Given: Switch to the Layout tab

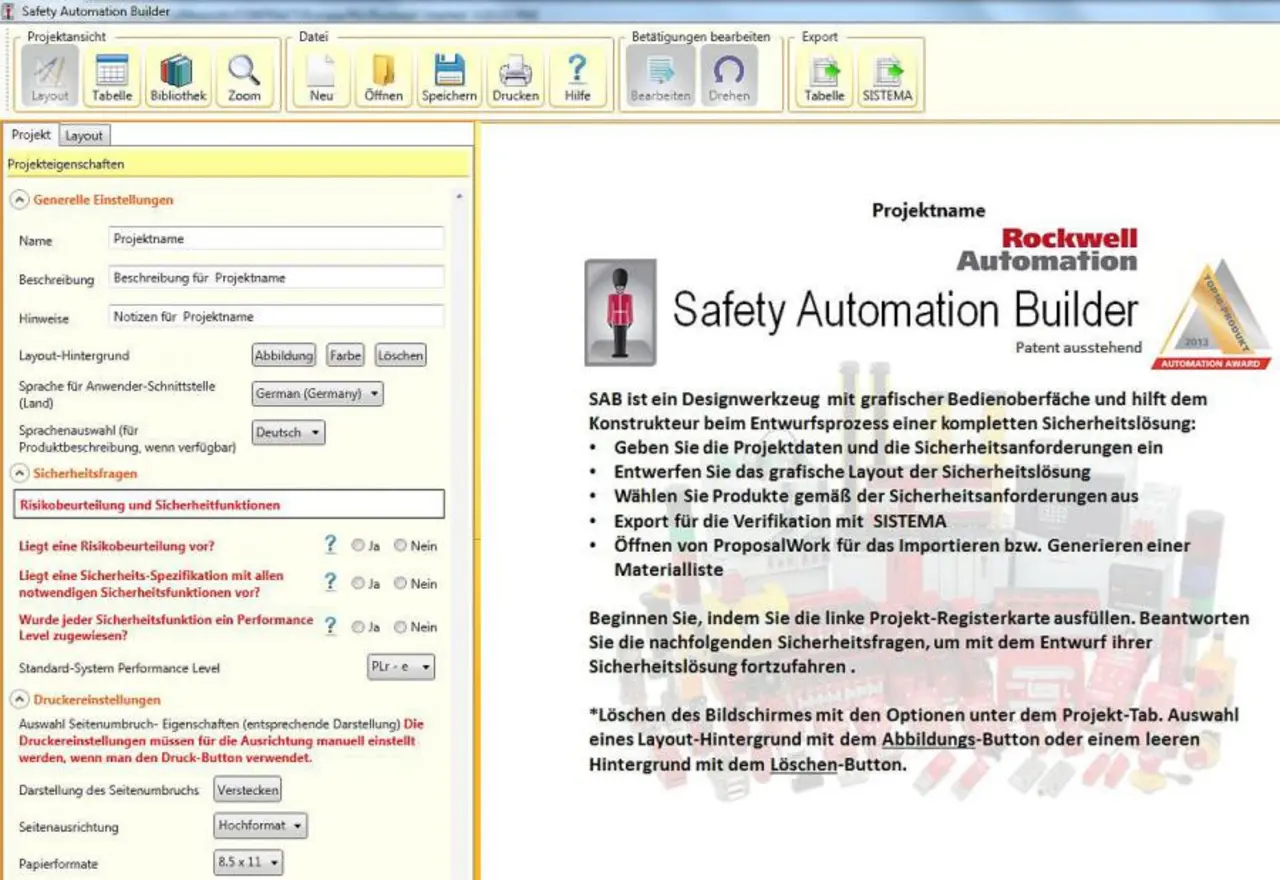Looking at the screenshot, I should [84, 136].
